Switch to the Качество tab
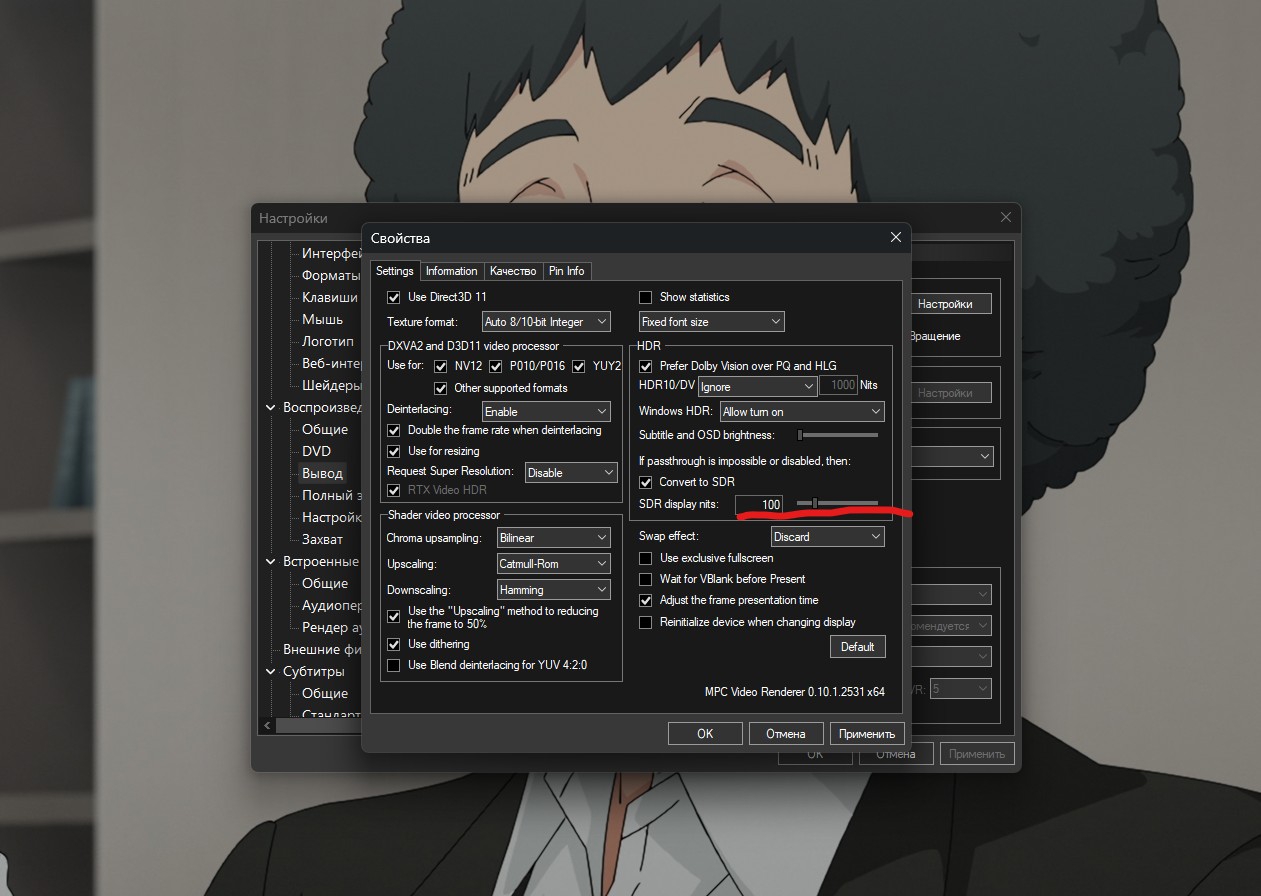 click(x=513, y=271)
